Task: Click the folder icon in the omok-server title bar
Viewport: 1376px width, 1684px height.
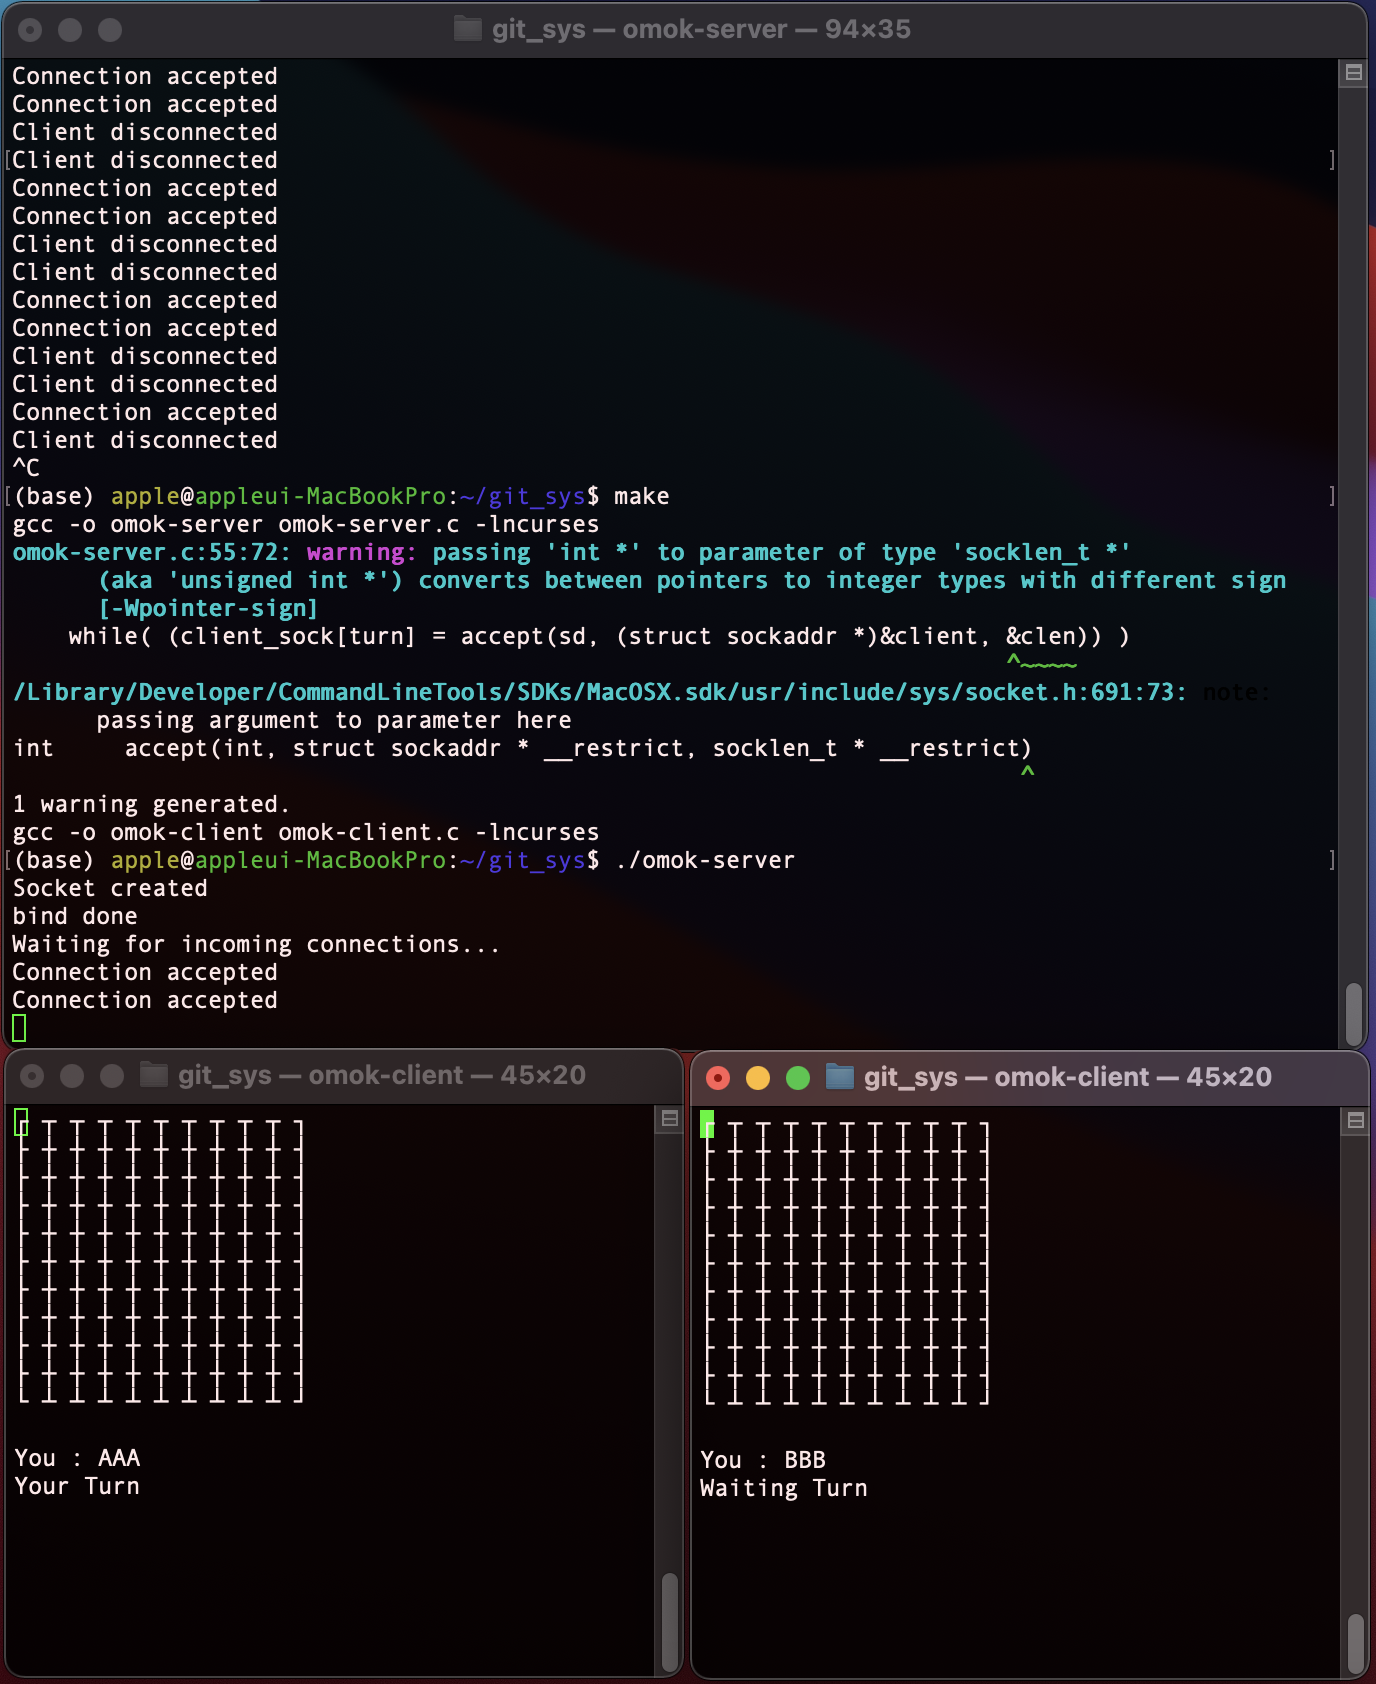Action: (x=467, y=29)
